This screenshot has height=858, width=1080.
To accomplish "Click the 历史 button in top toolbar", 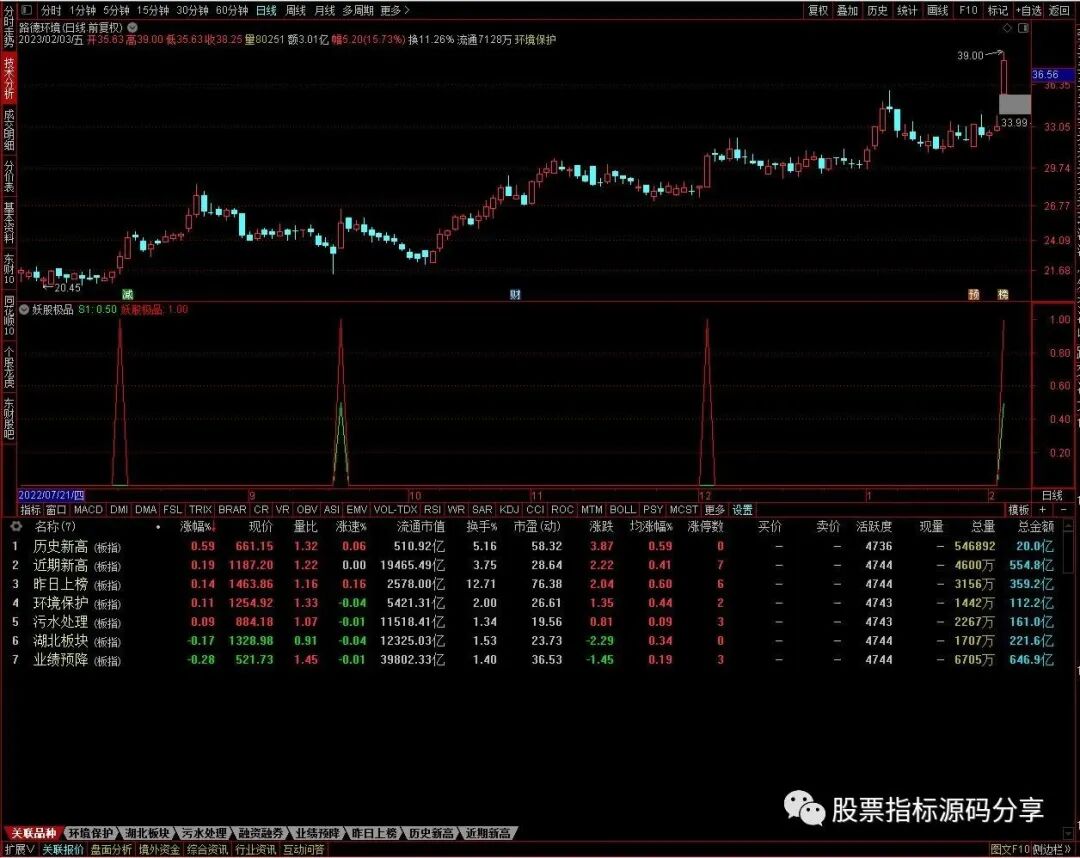I will (877, 10).
